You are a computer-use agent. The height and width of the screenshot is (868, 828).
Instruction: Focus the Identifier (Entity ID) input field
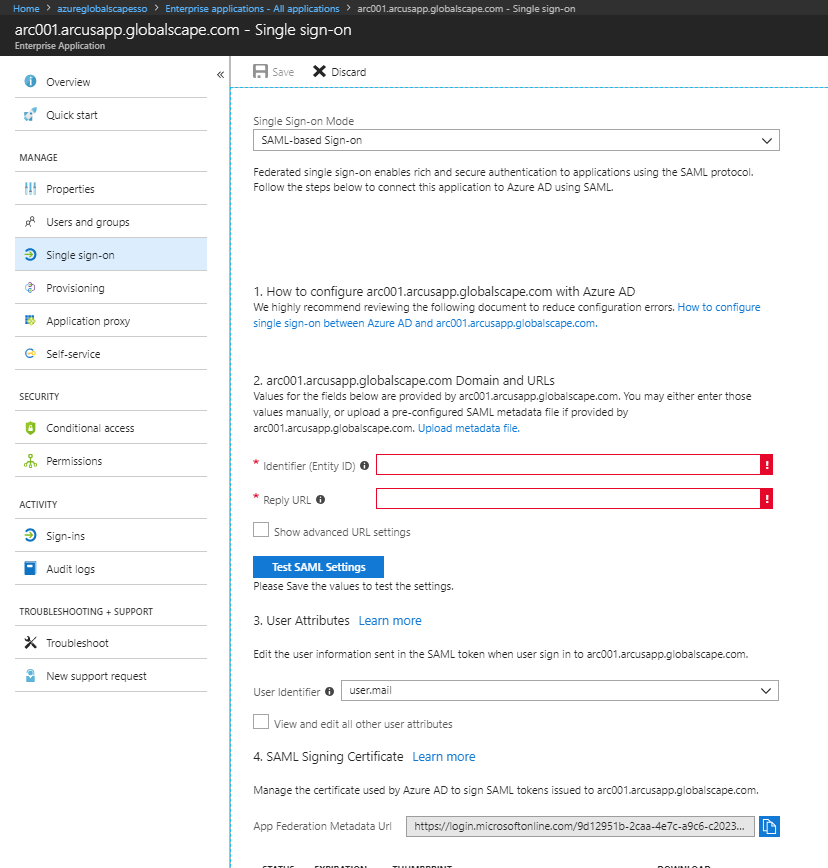pyautogui.click(x=568, y=464)
